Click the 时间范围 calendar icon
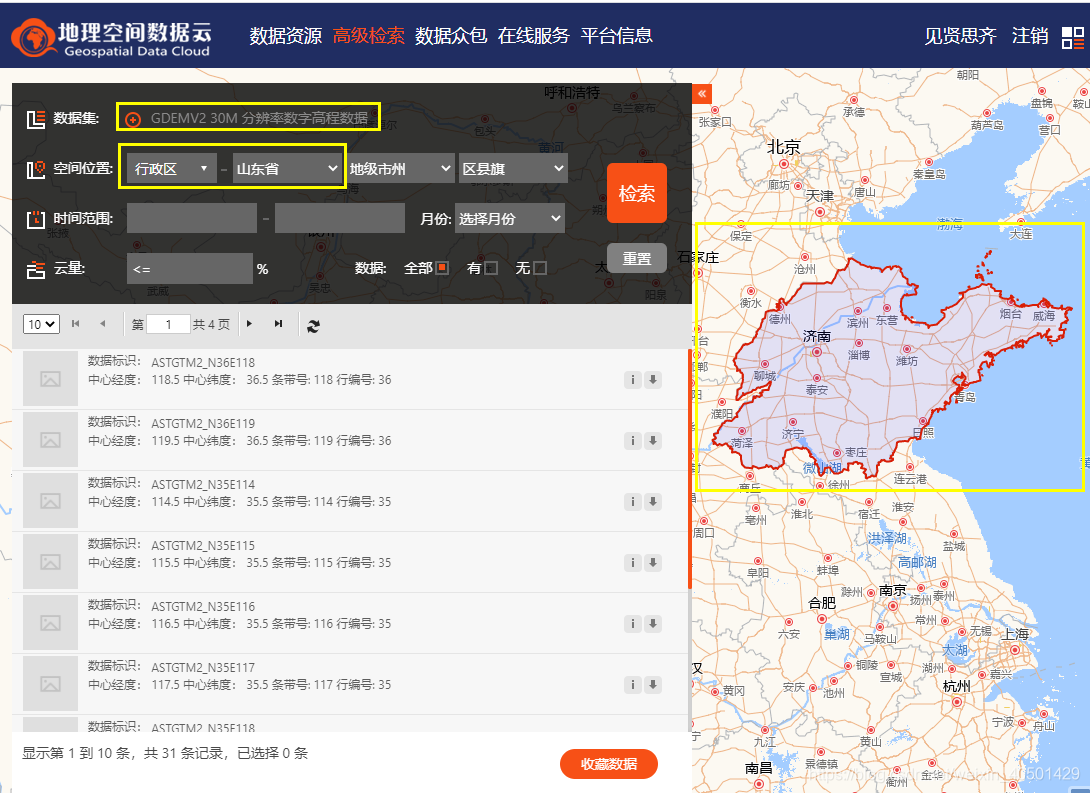The image size is (1090, 793). [x=35, y=220]
